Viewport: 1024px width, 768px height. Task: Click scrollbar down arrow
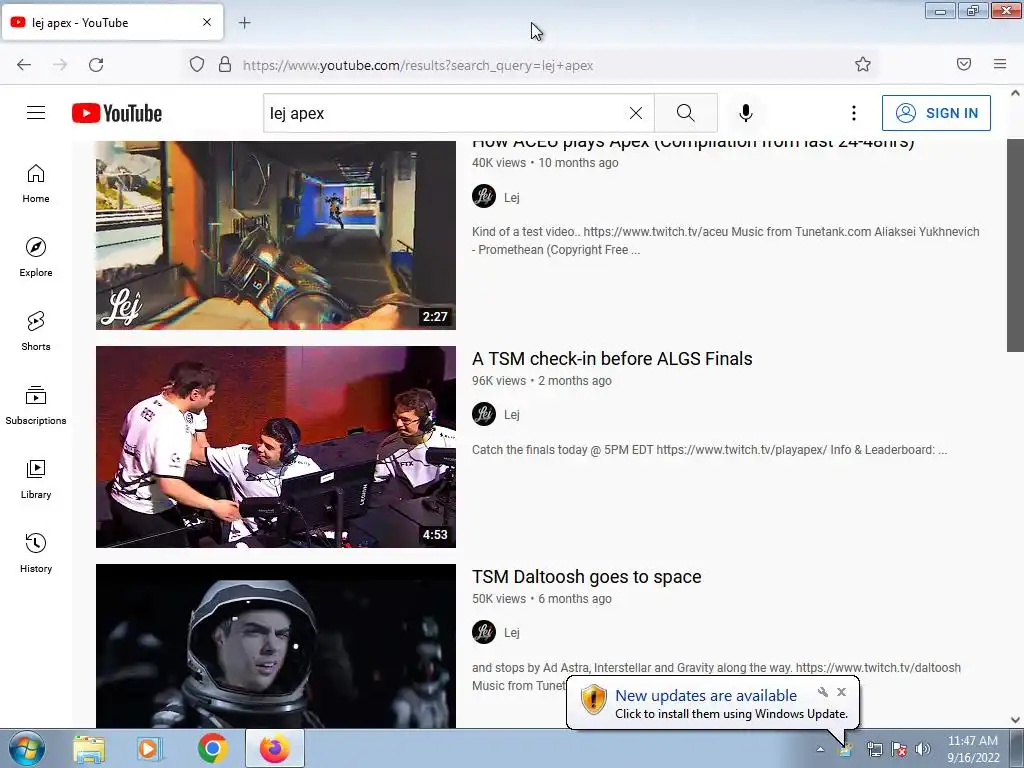point(1015,720)
